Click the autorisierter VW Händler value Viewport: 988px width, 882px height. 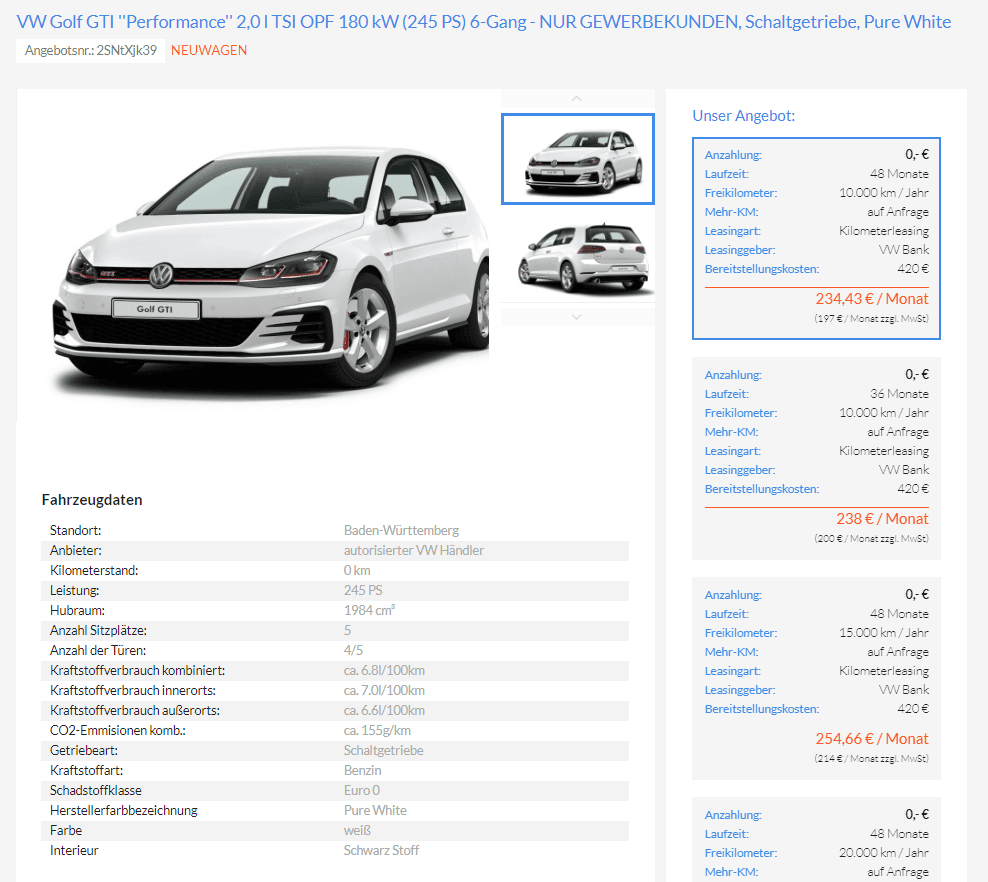pyautogui.click(x=414, y=551)
